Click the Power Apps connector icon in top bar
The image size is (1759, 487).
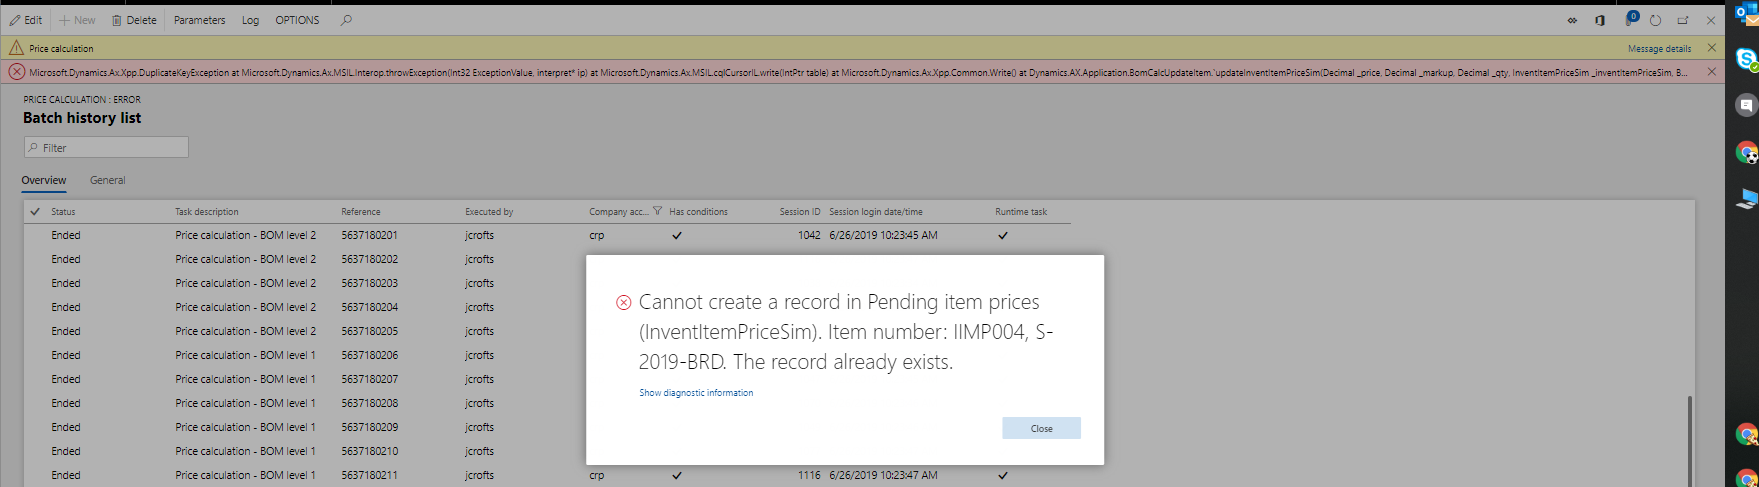click(x=1572, y=20)
